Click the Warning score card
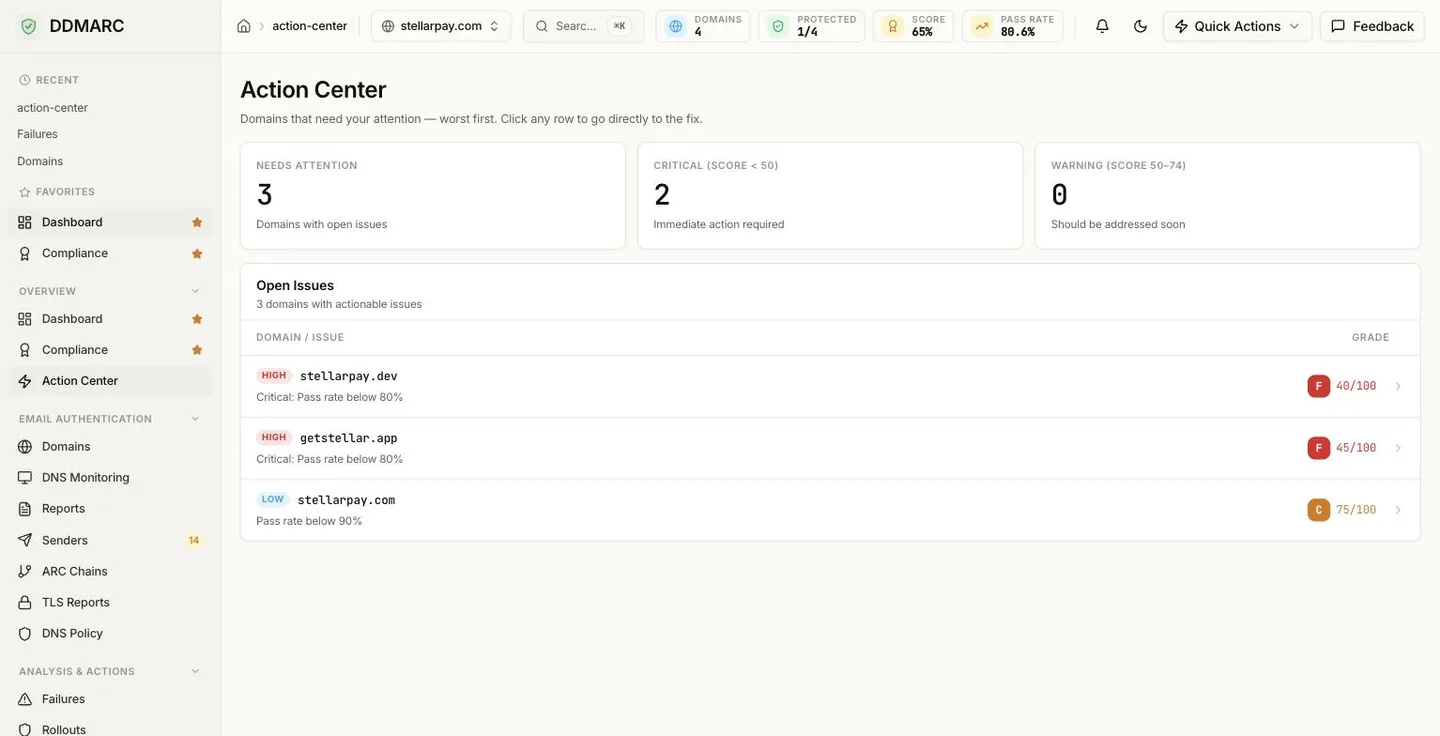This screenshot has width=1440, height=736. 1227,196
